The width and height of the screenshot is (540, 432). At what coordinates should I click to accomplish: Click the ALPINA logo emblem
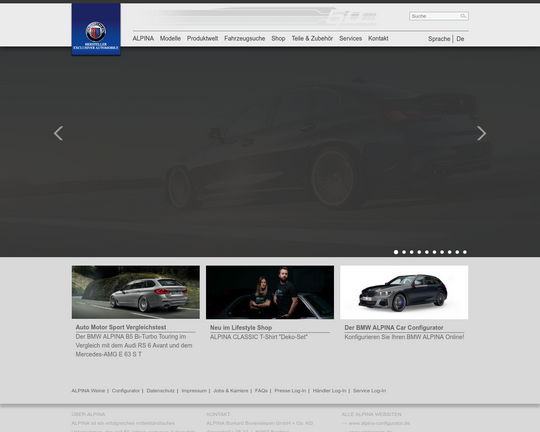[x=96, y=31]
